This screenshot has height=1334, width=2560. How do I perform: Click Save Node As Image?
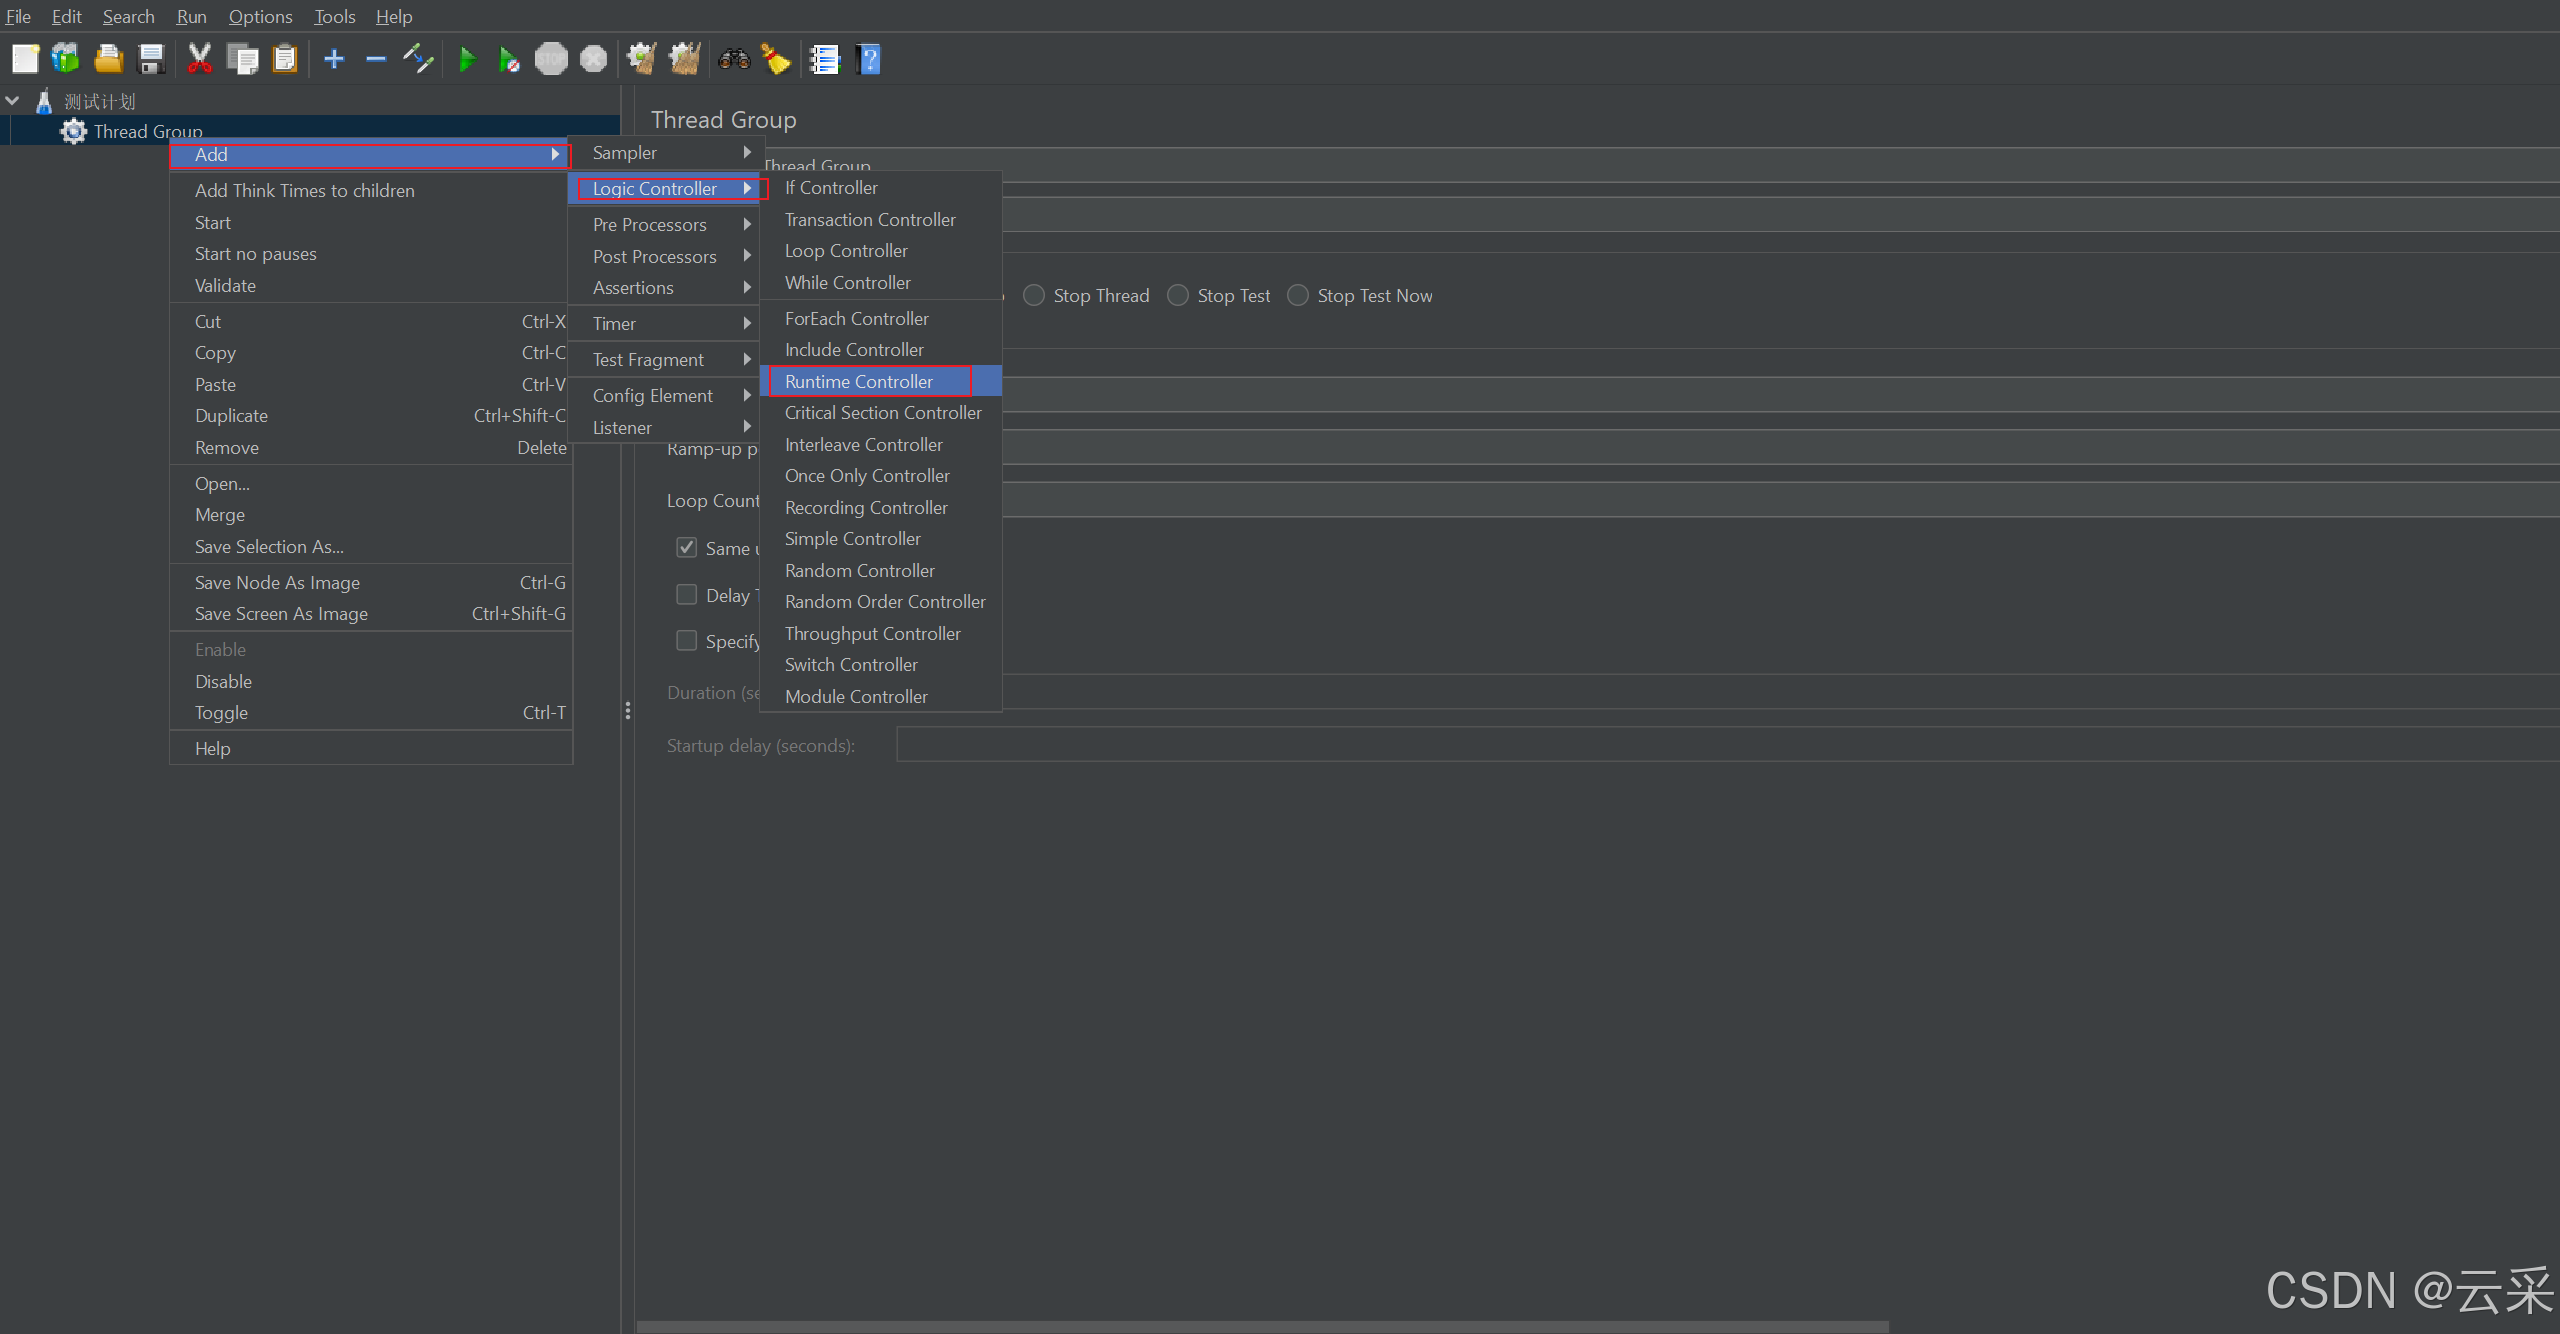pyautogui.click(x=370, y=582)
